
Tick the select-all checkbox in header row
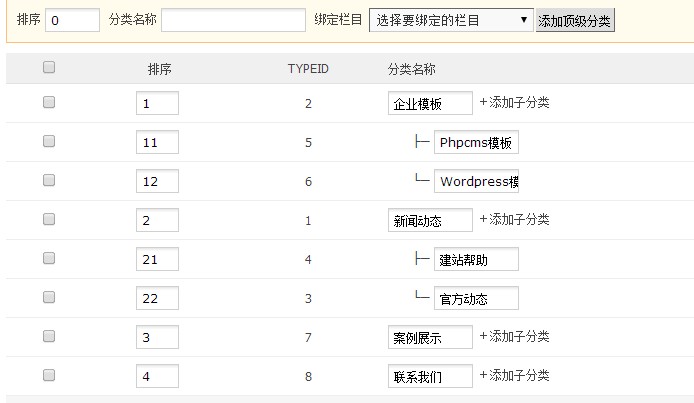tap(49, 67)
